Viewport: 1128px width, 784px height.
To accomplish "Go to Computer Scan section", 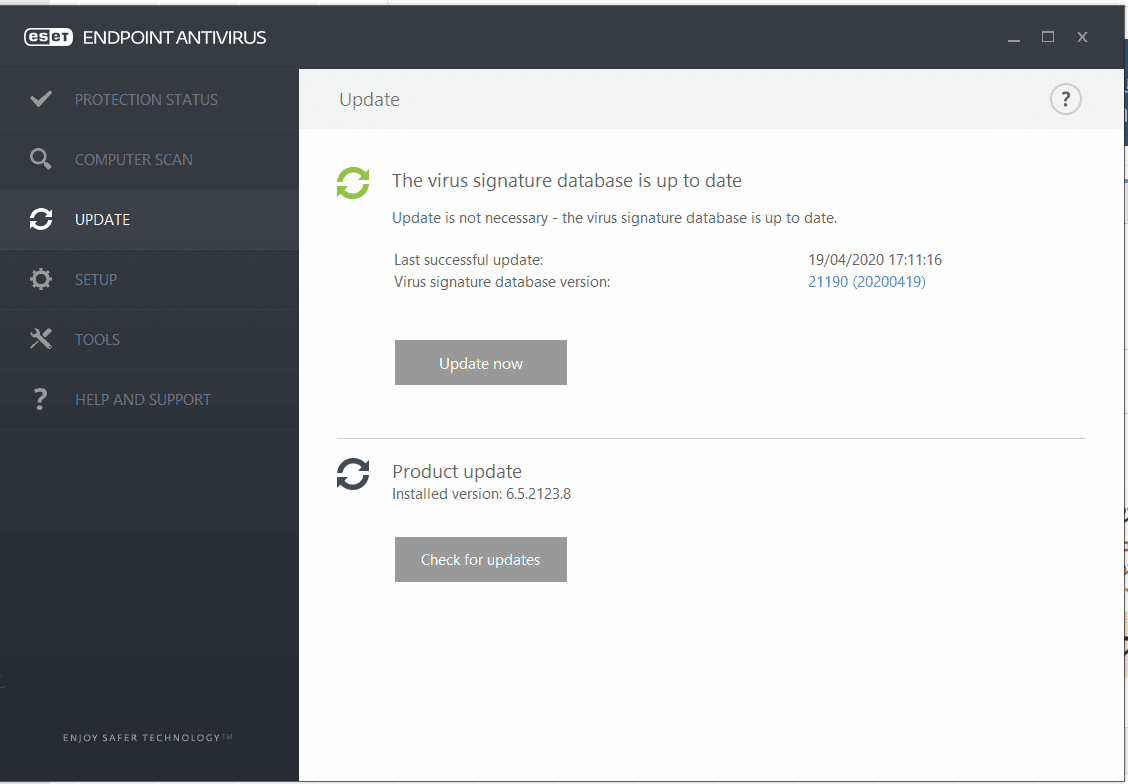I will 134,160.
